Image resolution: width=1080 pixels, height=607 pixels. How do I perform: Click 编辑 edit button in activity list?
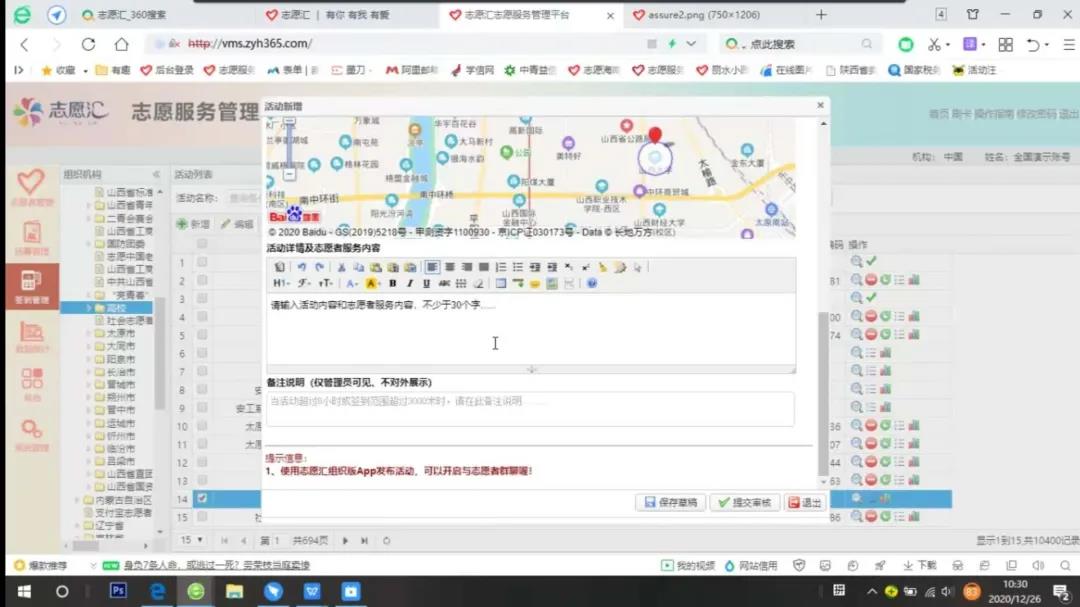(237, 224)
